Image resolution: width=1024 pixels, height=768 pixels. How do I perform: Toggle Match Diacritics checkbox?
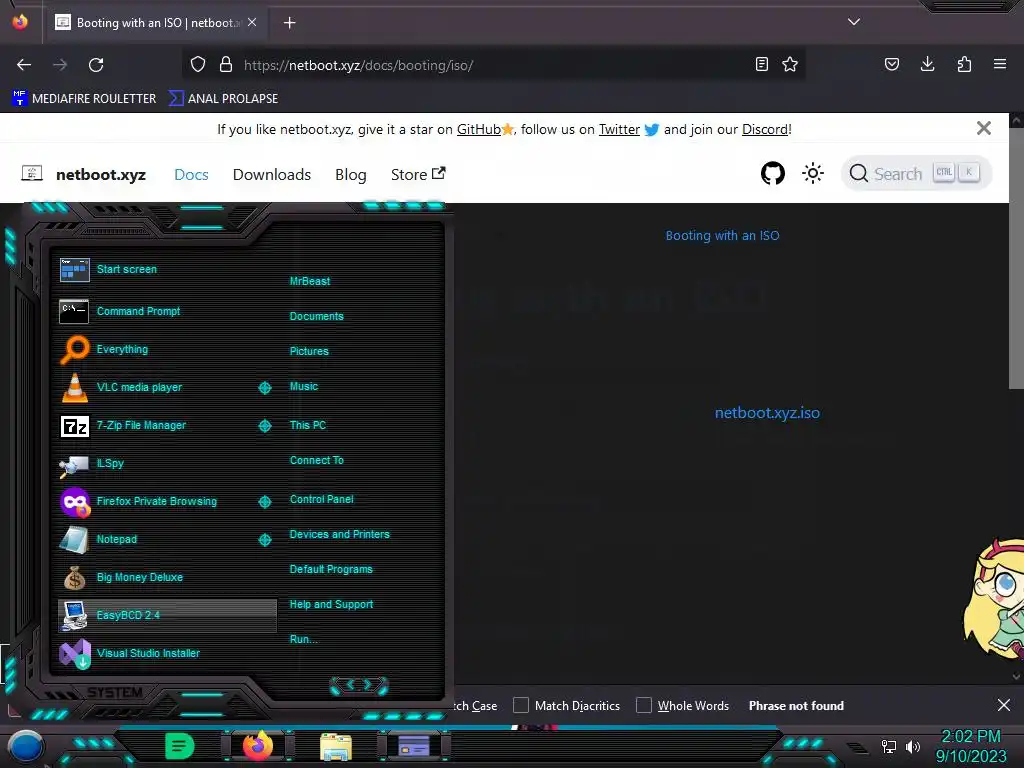pos(520,705)
